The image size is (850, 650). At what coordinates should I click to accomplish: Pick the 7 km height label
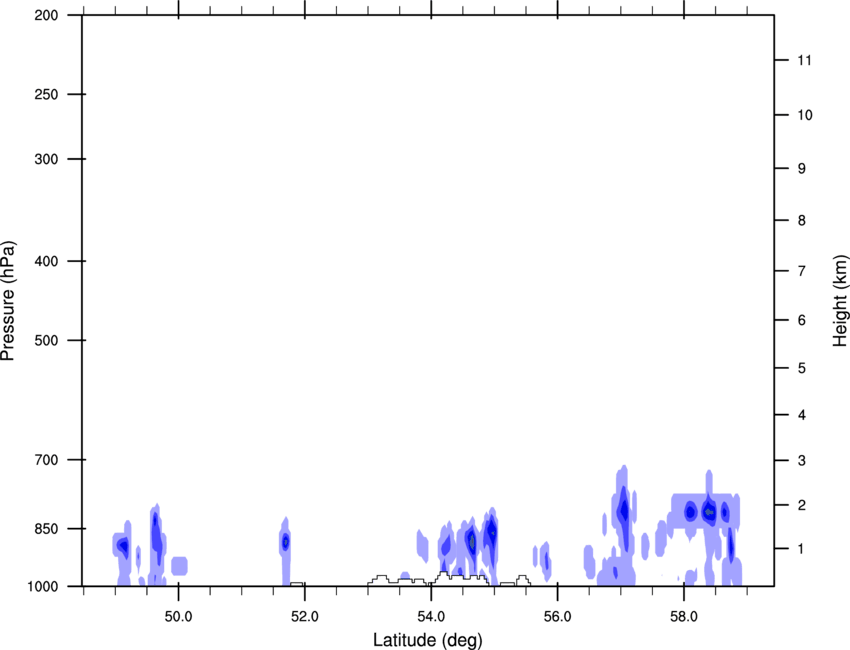(x=802, y=271)
